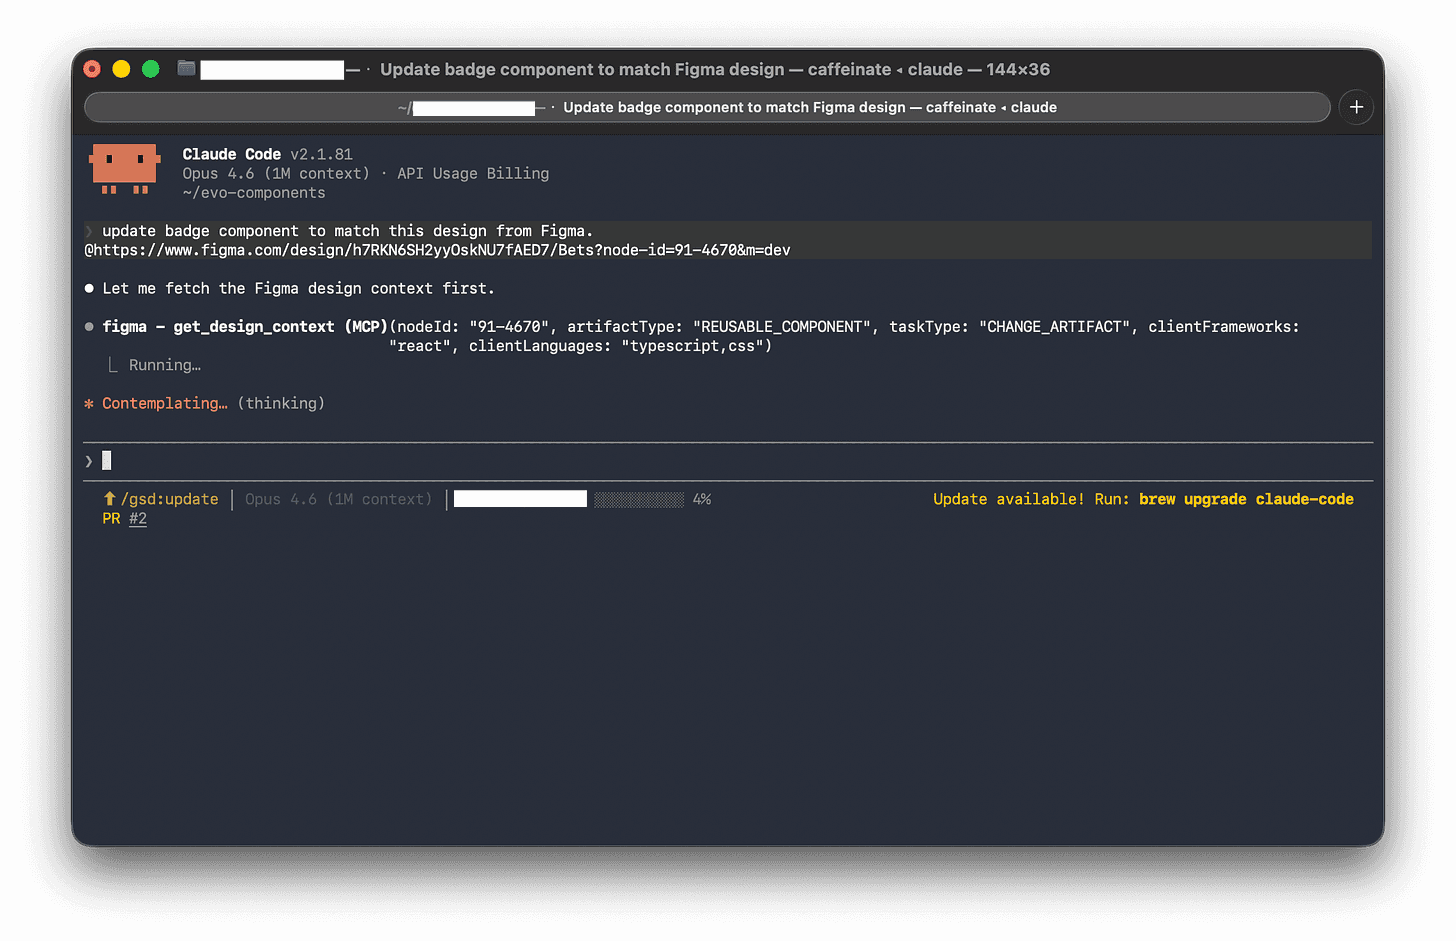The image size is (1456, 941).
Task: Click the white bullet before 'Let me fetch'
Action: (x=89, y=288)
